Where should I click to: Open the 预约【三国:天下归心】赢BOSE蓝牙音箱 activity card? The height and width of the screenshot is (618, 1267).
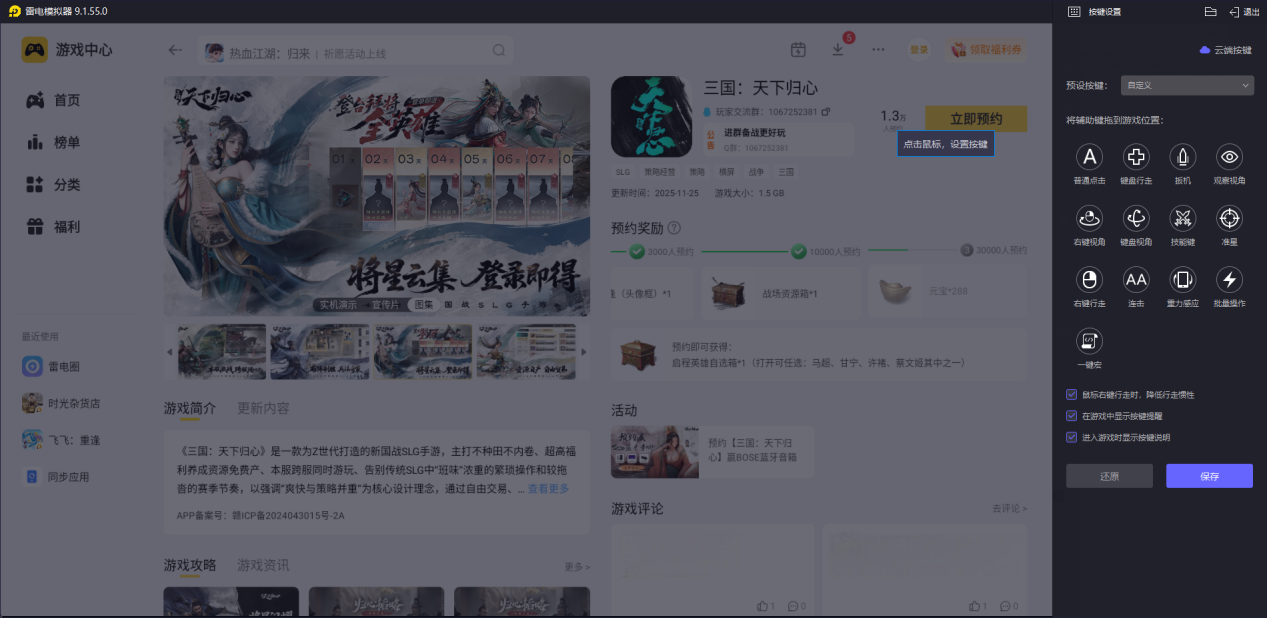[712, 452]
